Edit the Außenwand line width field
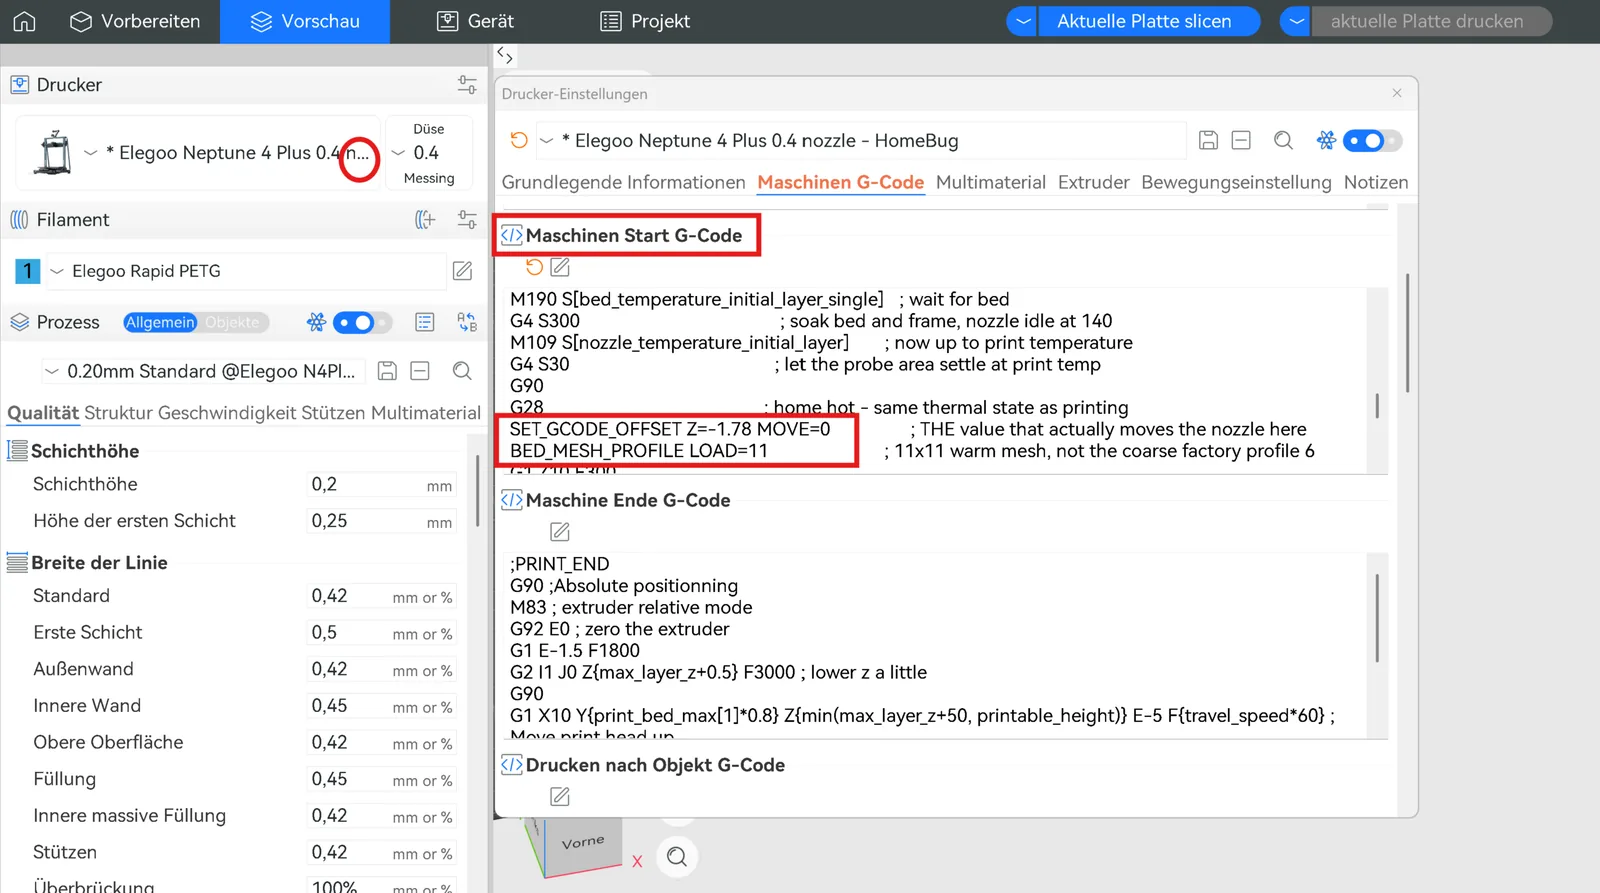Image resolution: width=1600 pixels, height=893 pixels. click(x=381, y=669)
